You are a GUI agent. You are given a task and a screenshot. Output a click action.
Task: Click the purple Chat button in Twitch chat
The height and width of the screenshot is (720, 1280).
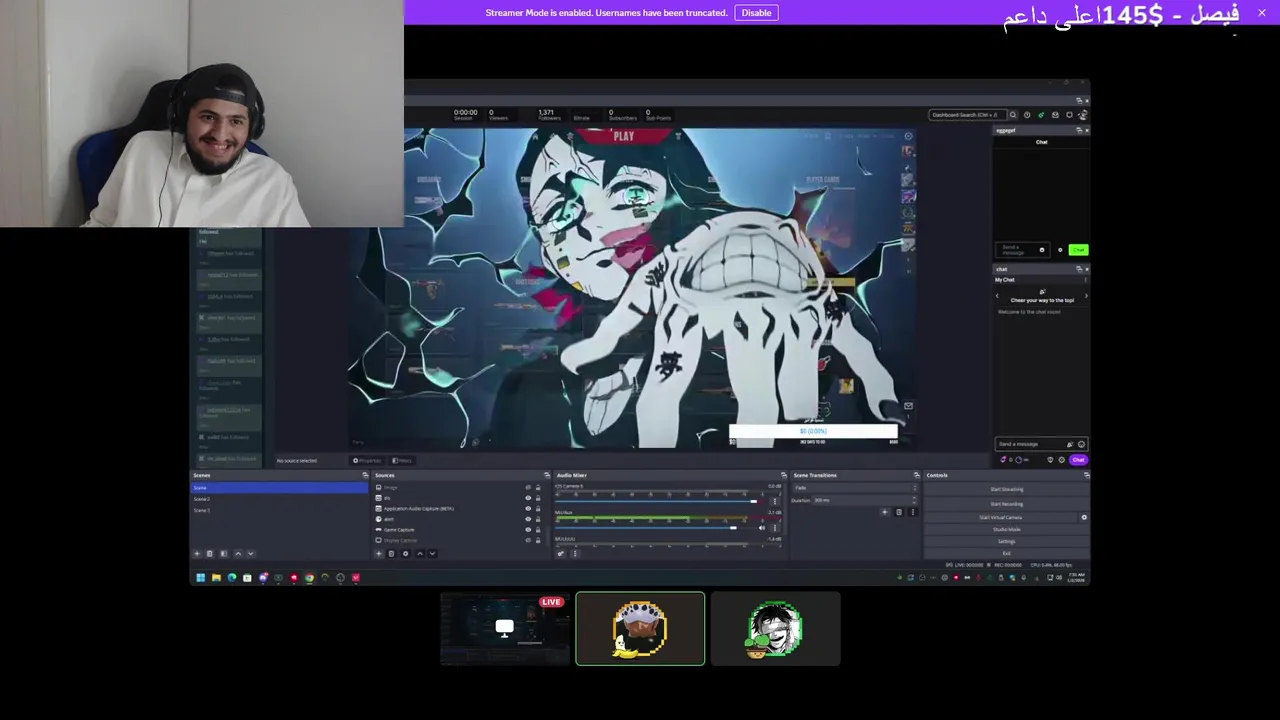coord(1078,460)
